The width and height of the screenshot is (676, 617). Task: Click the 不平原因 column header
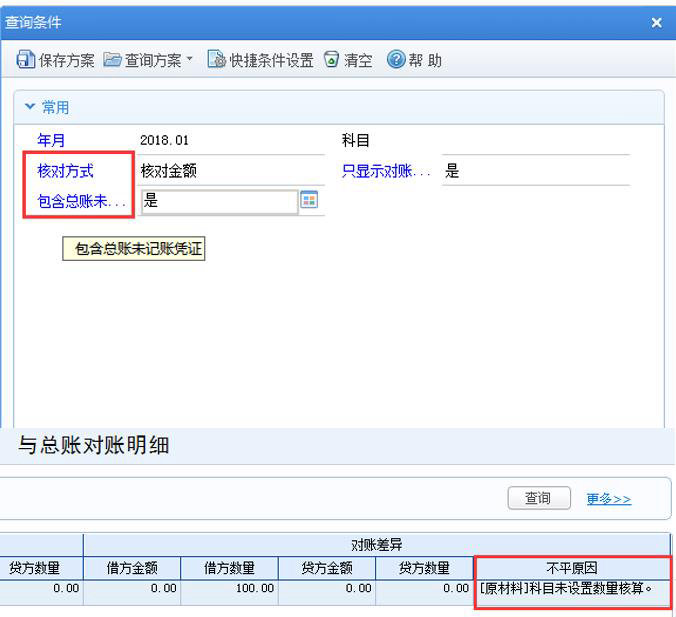coord(574,568)
